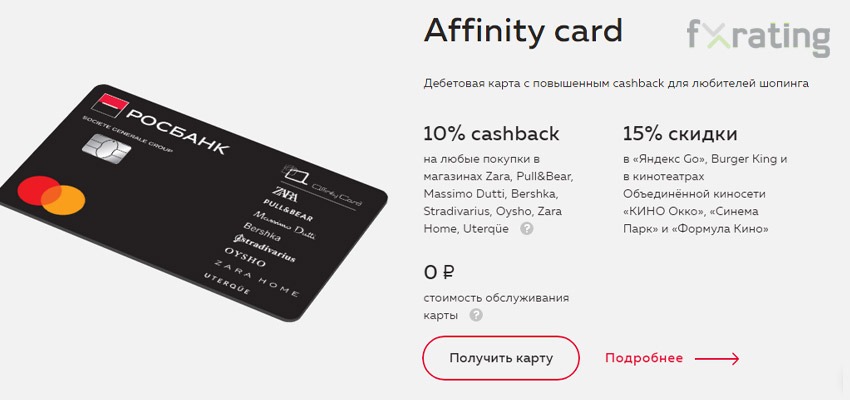Click the Affinity Card emblem on card

[321, 185]
